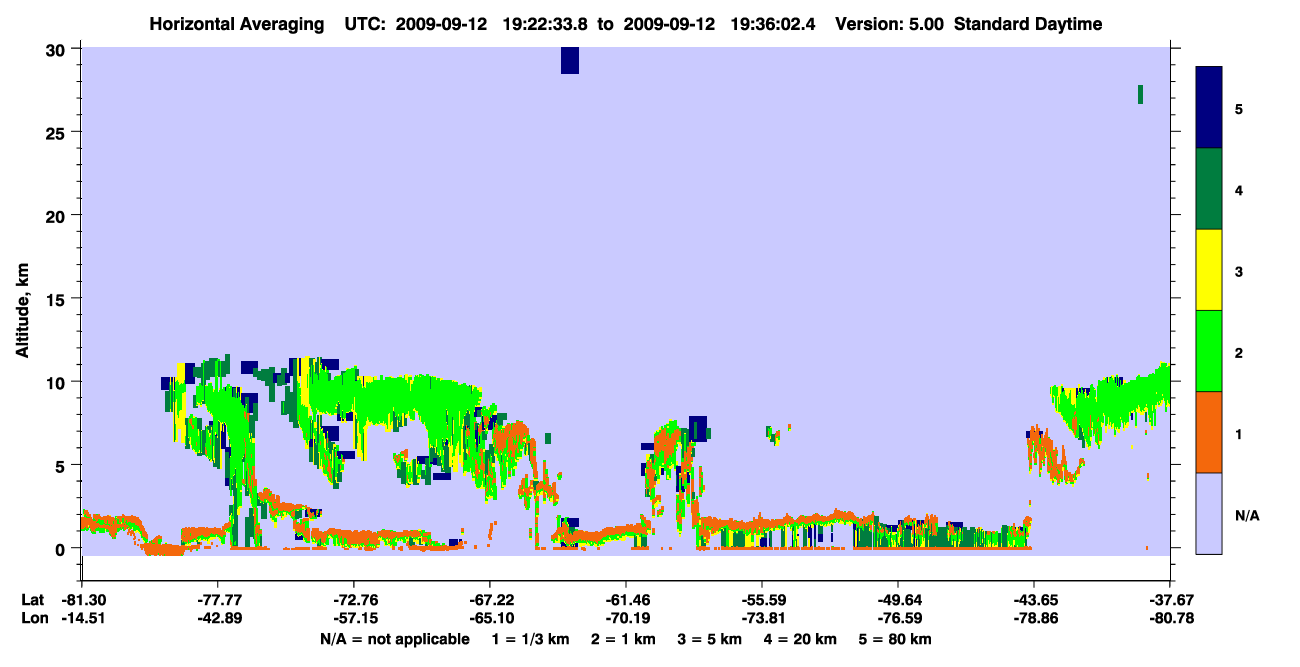Click longitude value -57.15
1300x667 pixels.
coord(353,618)
